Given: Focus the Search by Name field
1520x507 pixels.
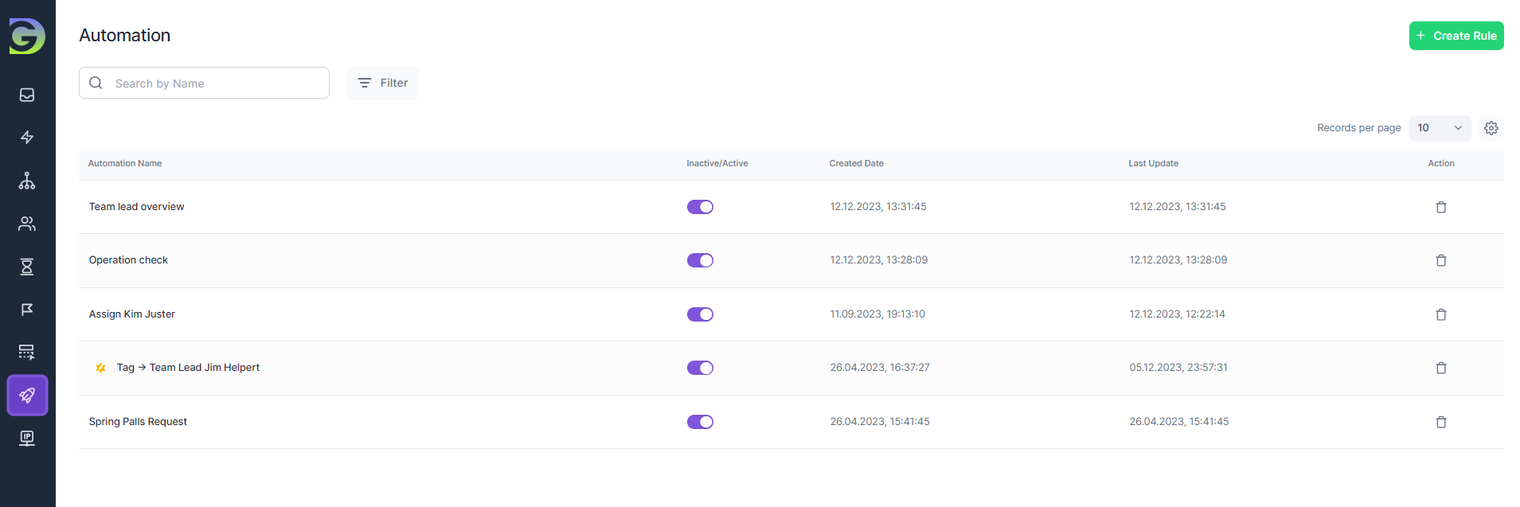Looking at the screenshot, I should pyautogui.click(x=215, y=83).
